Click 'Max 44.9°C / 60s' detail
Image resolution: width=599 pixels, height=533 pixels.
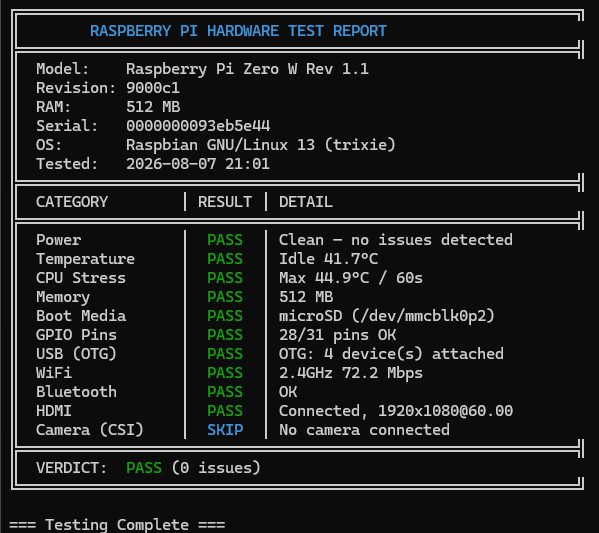351,278
